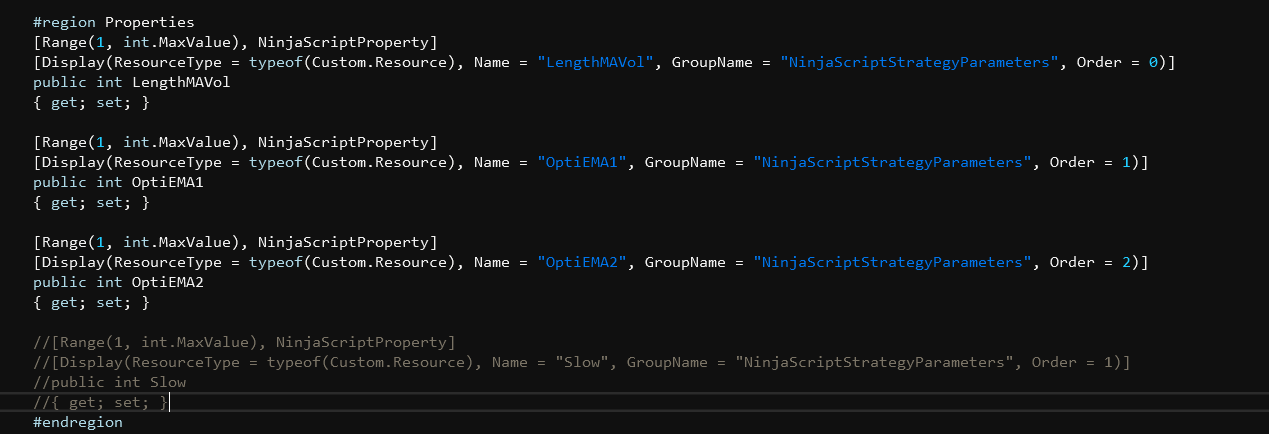Click "typeof" keyword in LengthMAVol Display attribute
Viewport: 1269px width, 434px height.
click(275, 62)
